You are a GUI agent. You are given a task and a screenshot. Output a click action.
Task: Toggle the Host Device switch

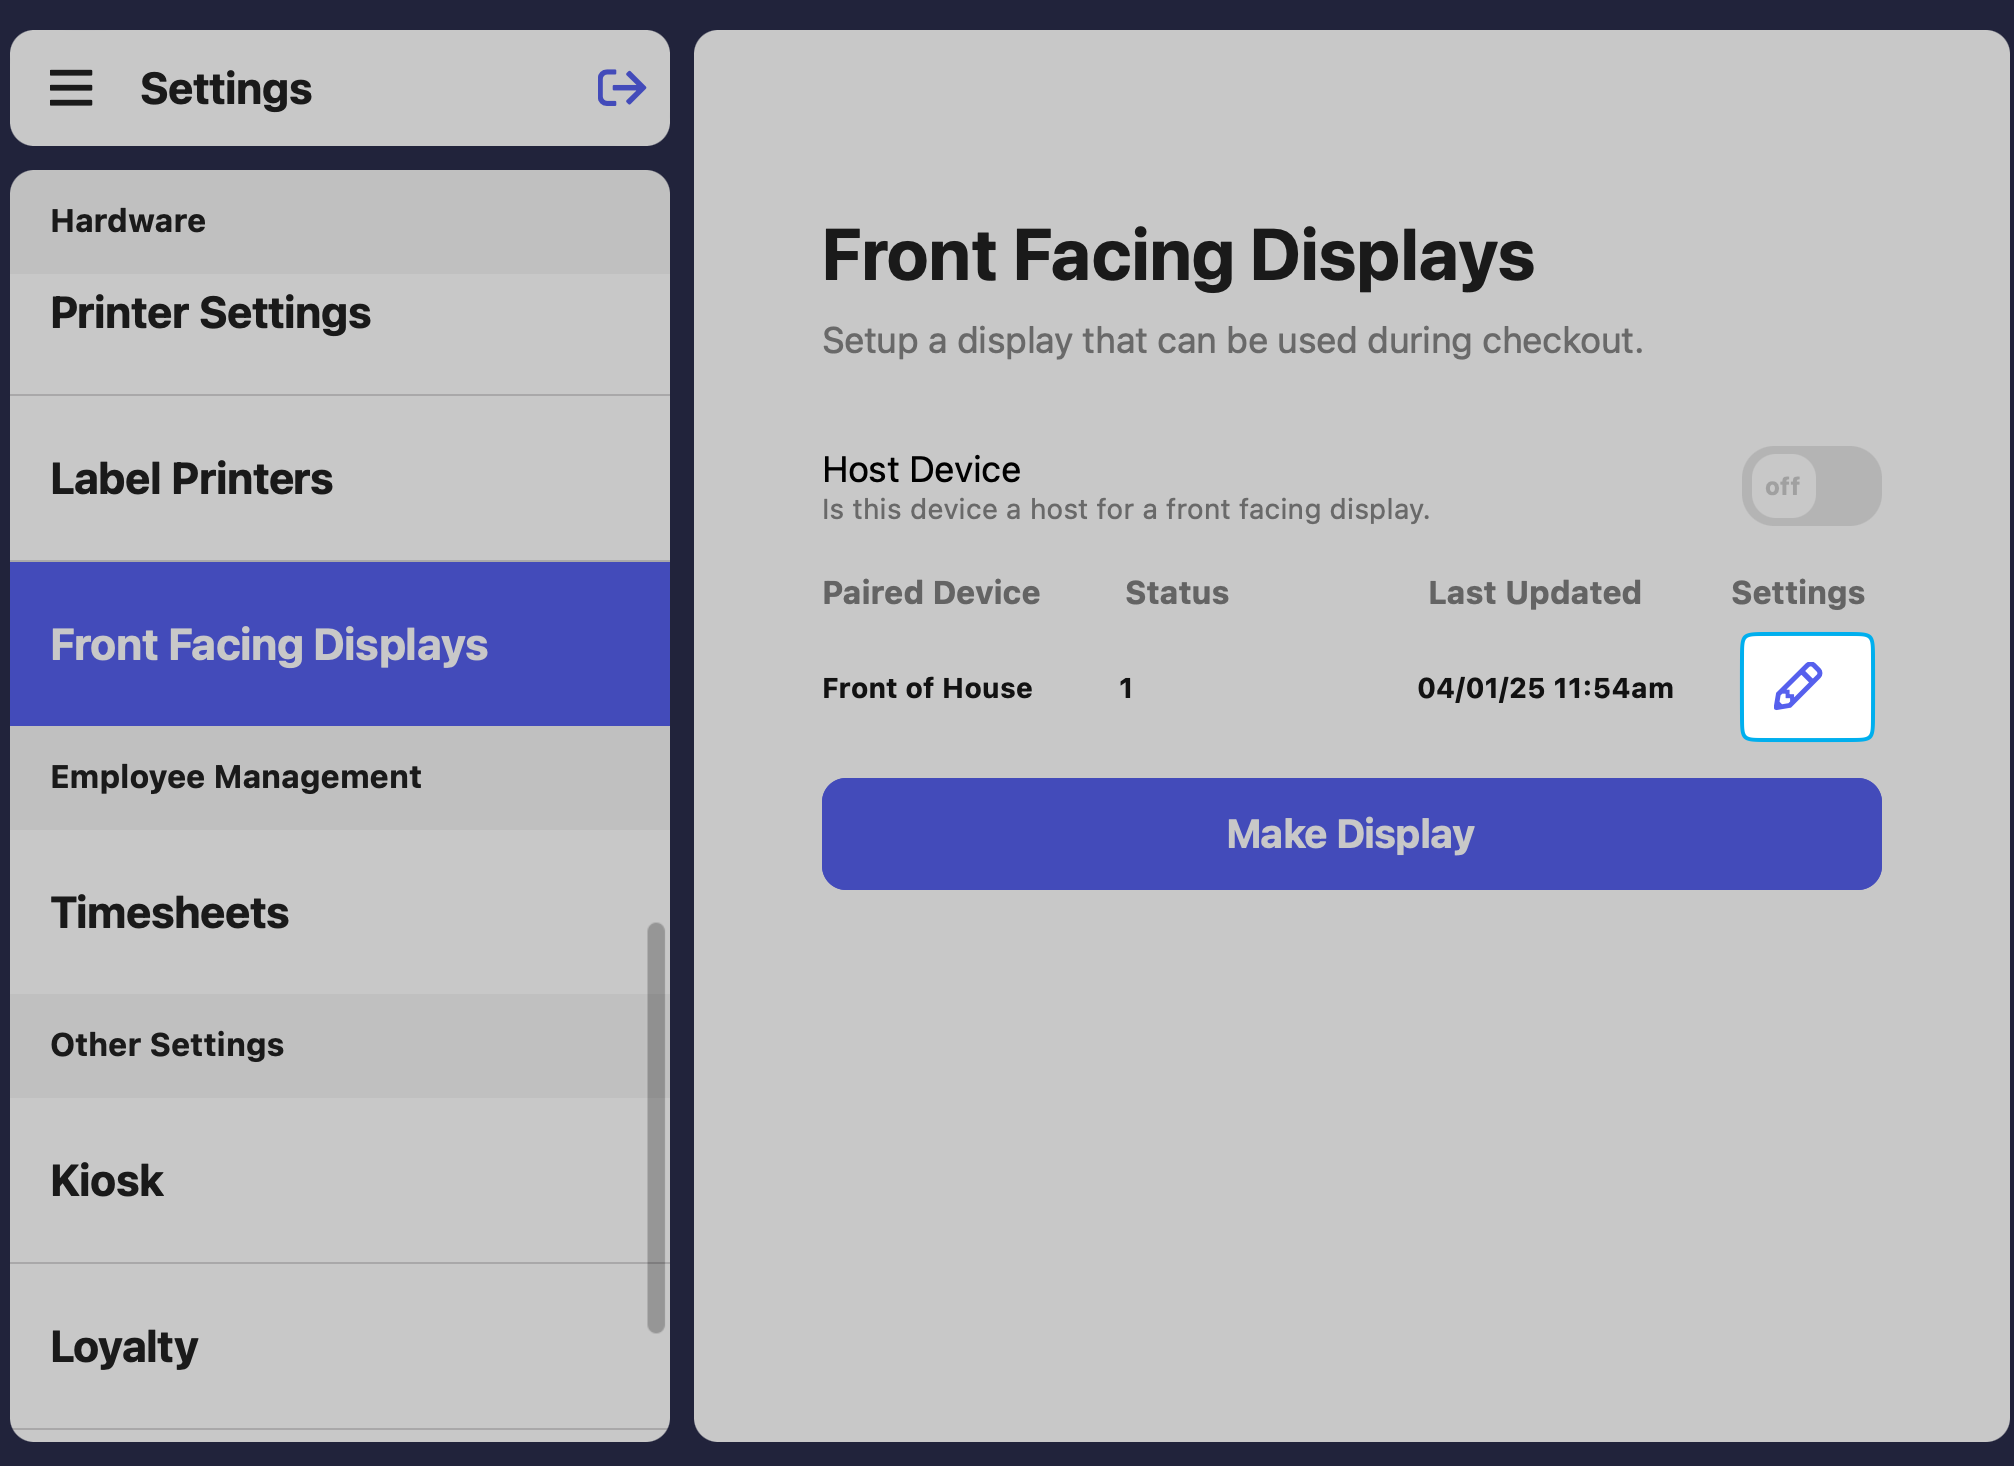click(1810, 486)
